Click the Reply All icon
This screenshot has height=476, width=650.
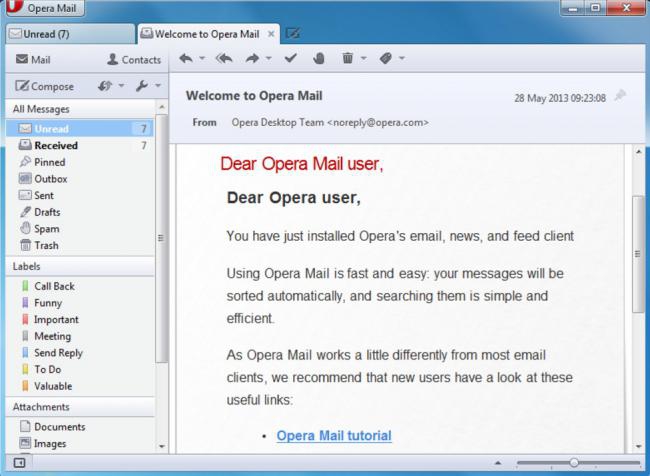click(224, 58)
